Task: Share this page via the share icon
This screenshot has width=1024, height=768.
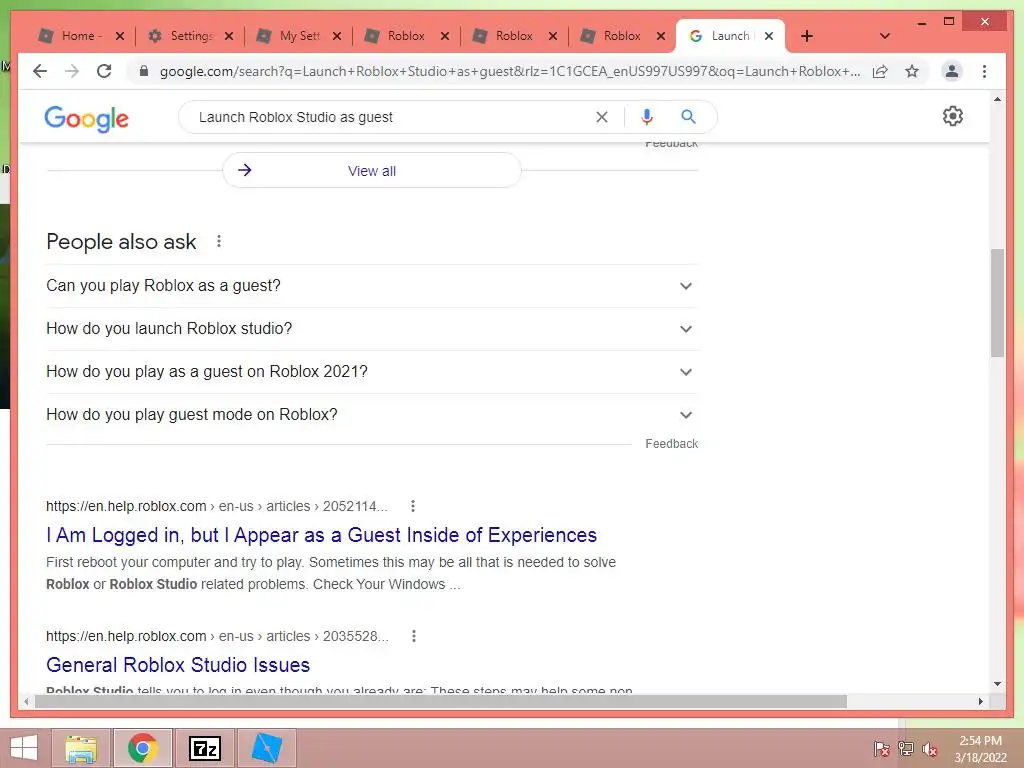Action: coord(880,71)
